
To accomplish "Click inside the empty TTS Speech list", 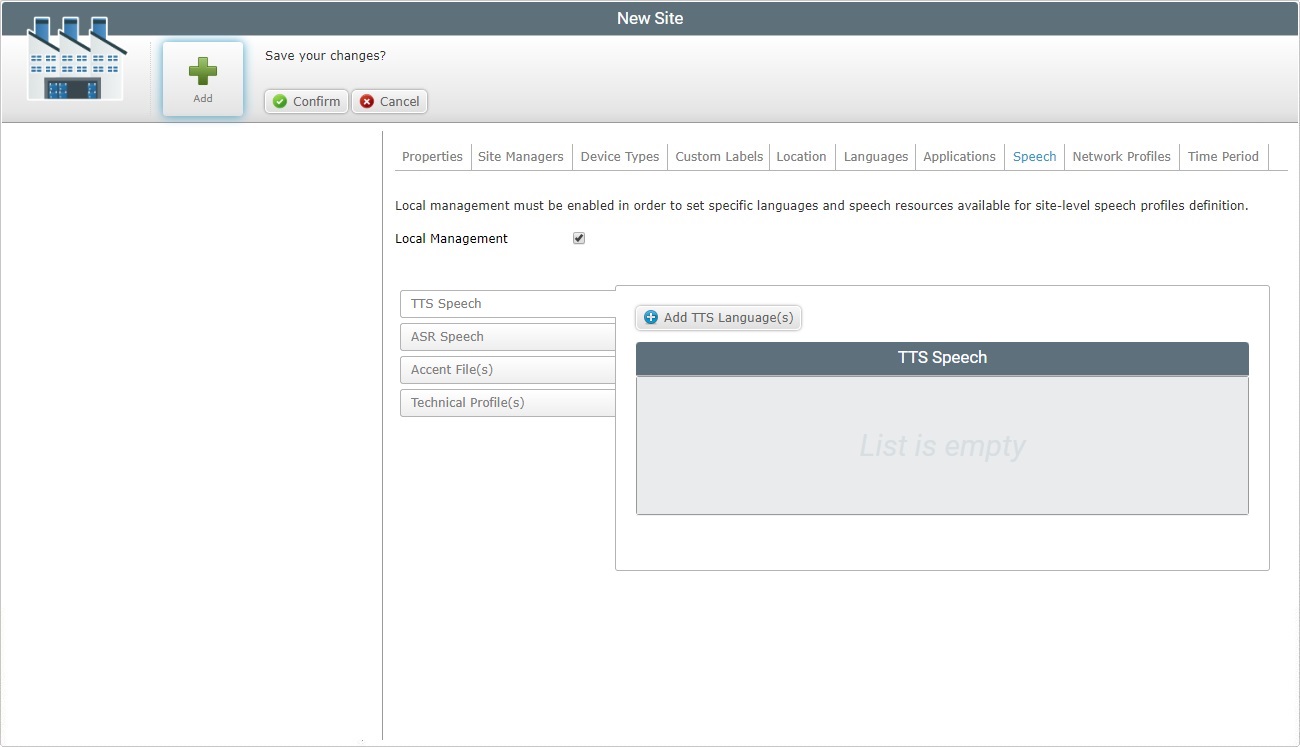I will coord(941,446).
